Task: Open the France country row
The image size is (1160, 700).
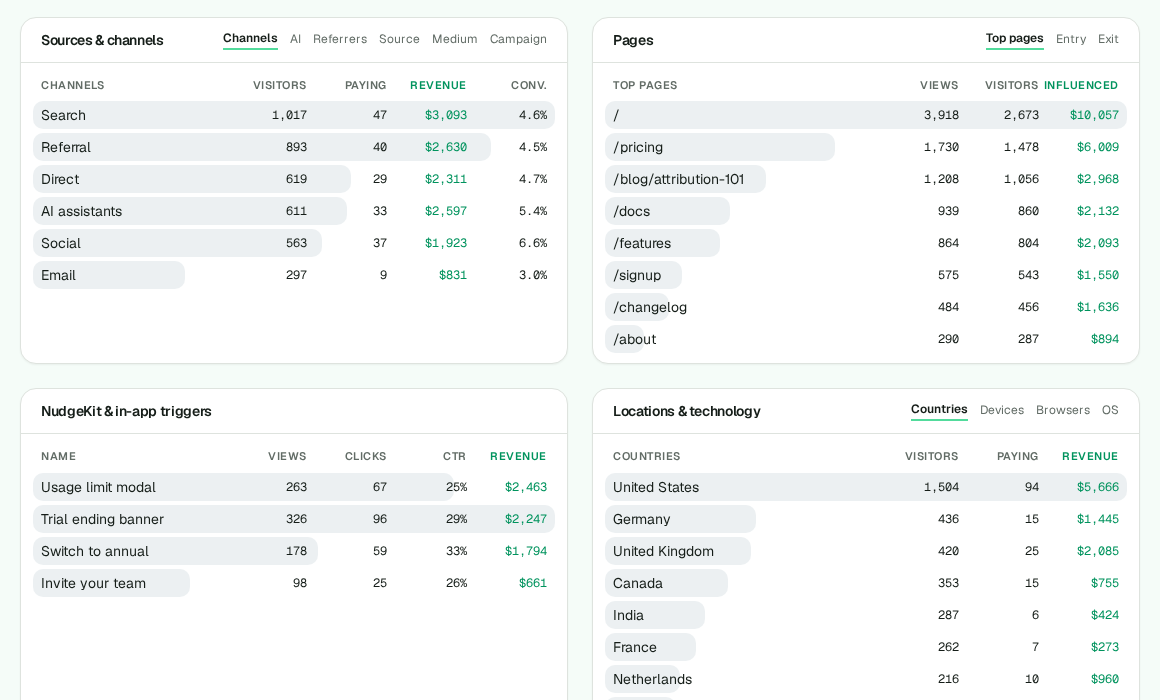Action: pyautogui.click(x=866, y=647)
